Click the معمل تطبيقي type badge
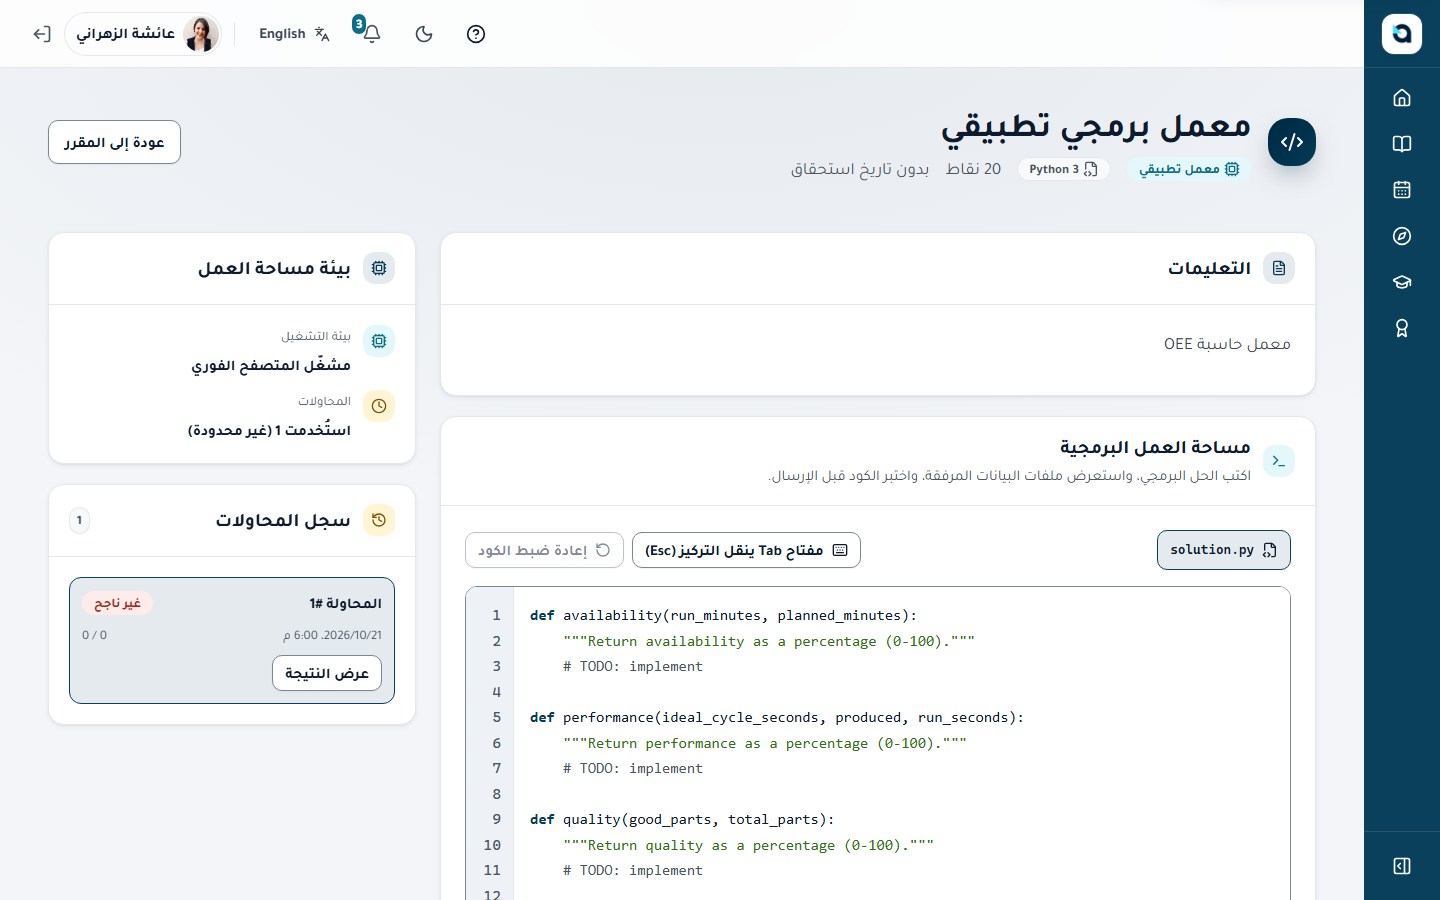This screenshot has width=1440, height=900. pos(1189,169)
